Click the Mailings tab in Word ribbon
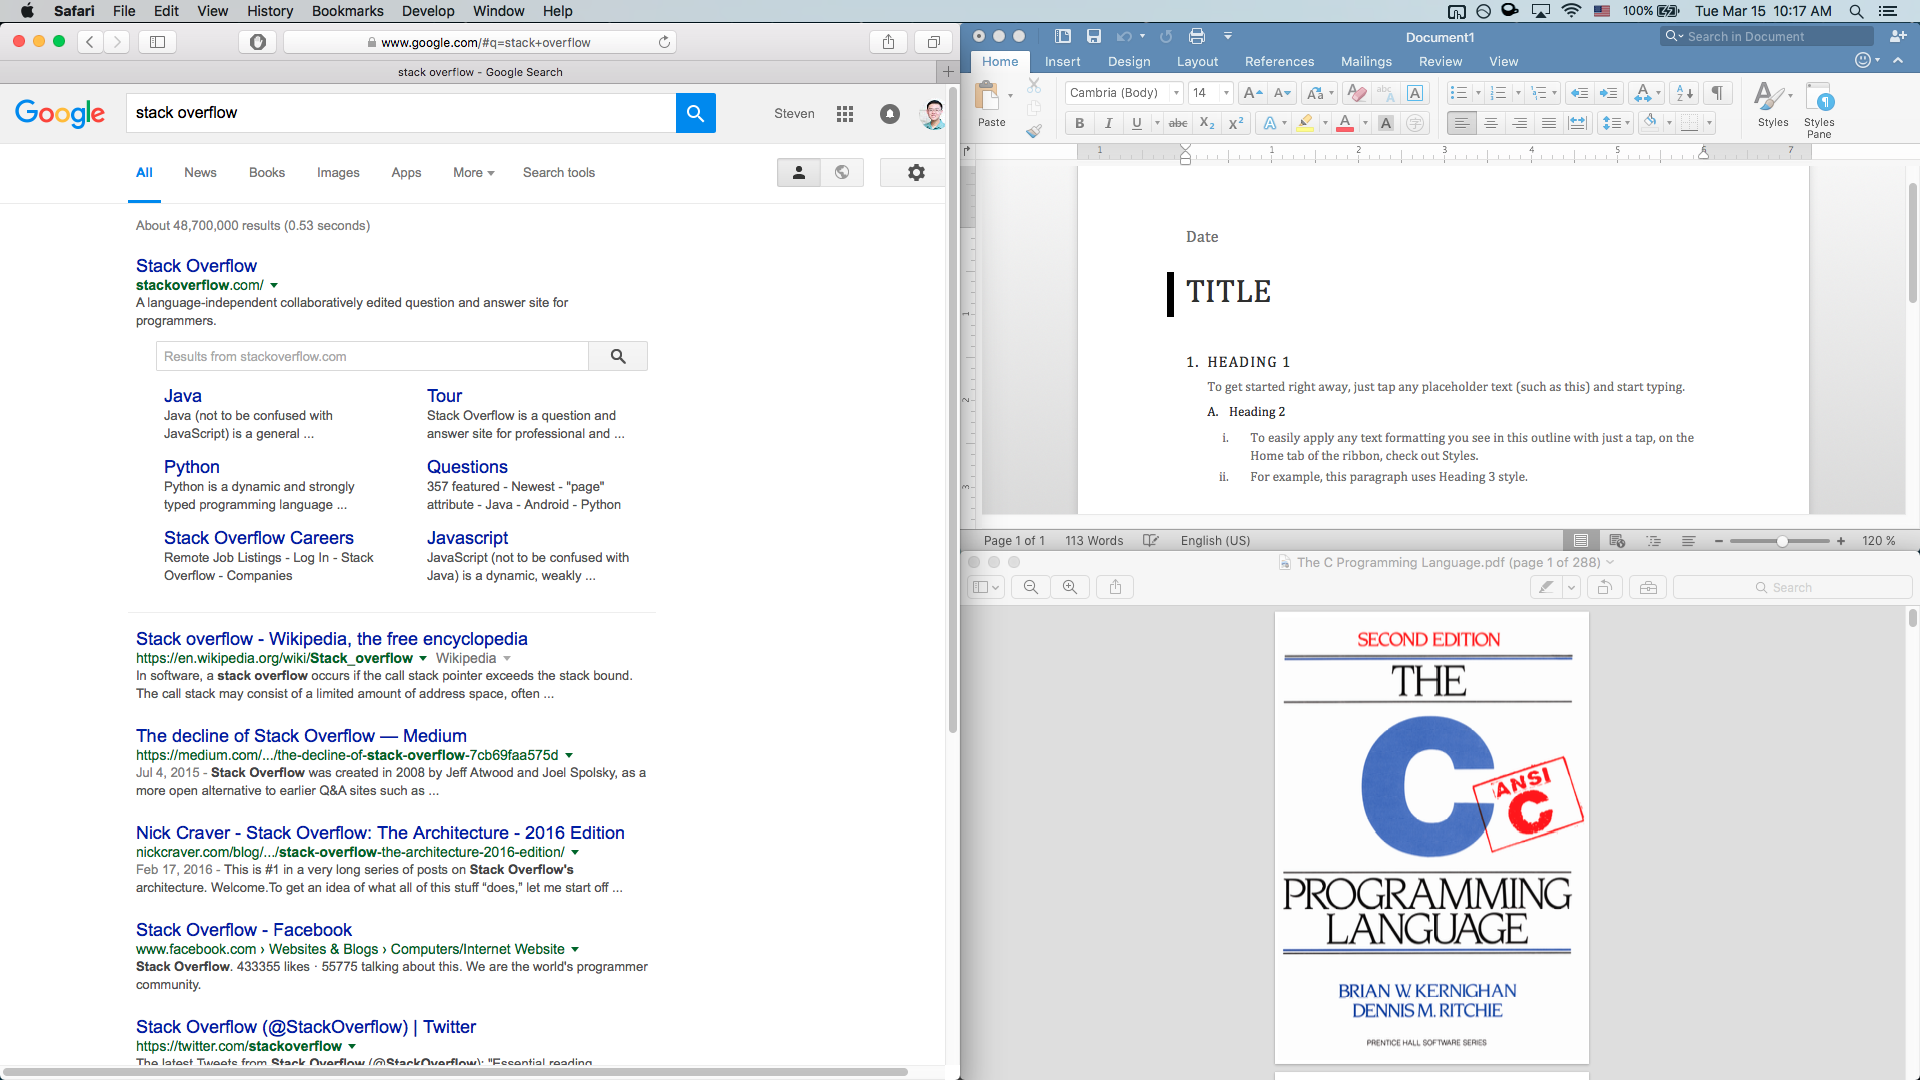The image size is (1920, 1080). tap(1365, 62)
